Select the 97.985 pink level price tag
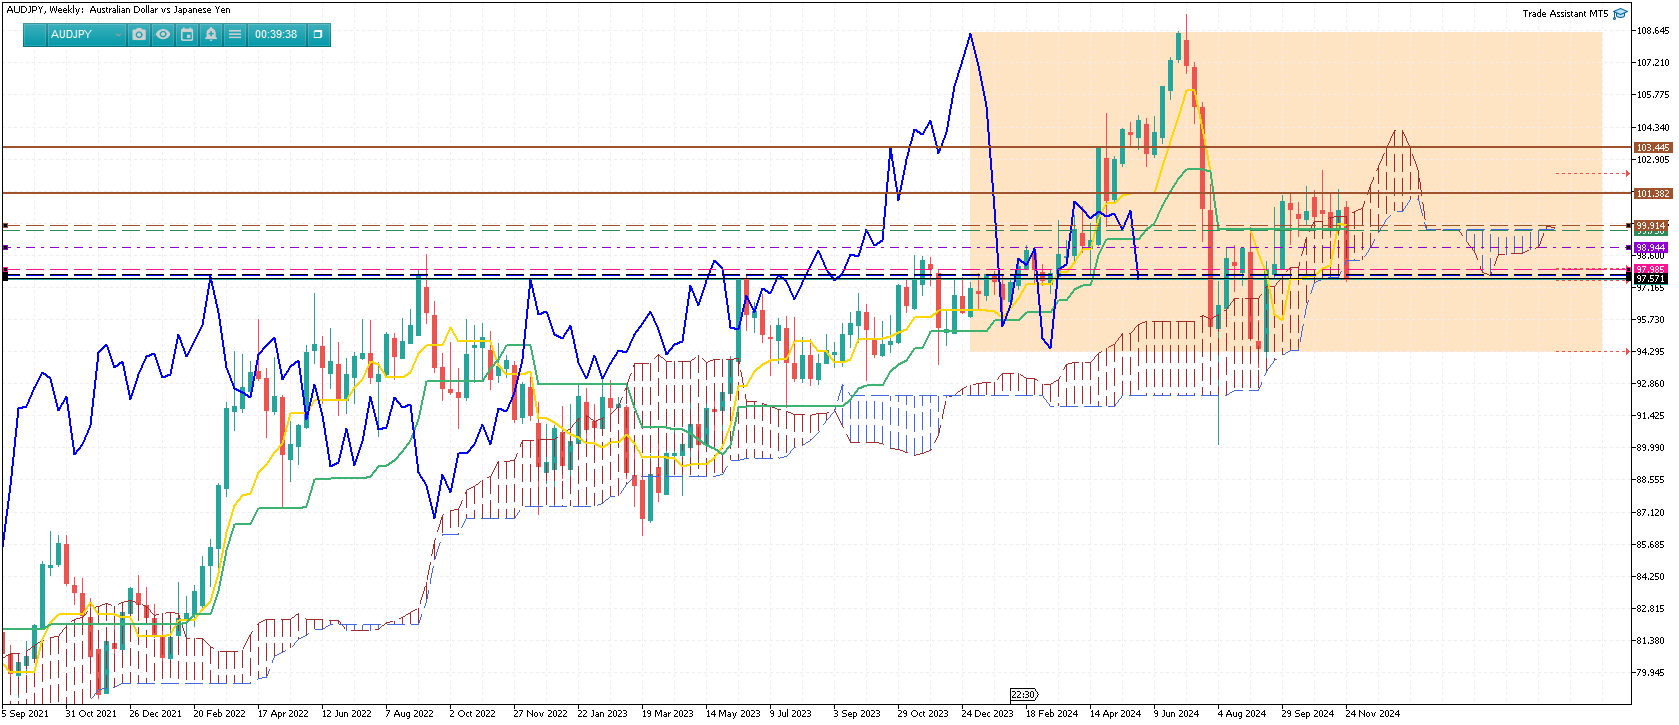This screenshot has height=725, width=1679. point(1651,269)
